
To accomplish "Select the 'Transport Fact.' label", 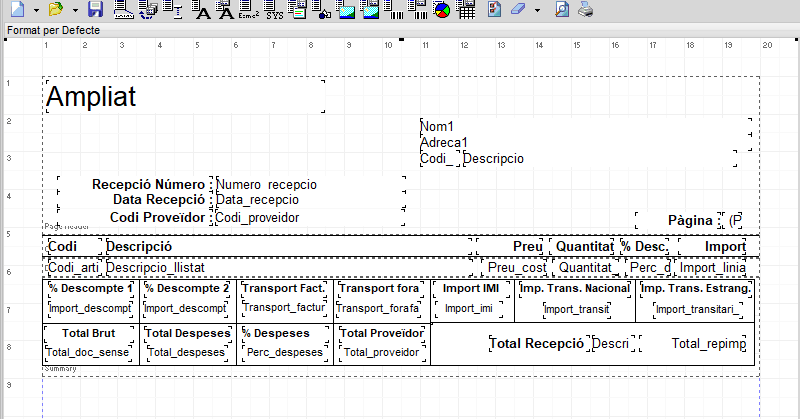I will [284, 288].
